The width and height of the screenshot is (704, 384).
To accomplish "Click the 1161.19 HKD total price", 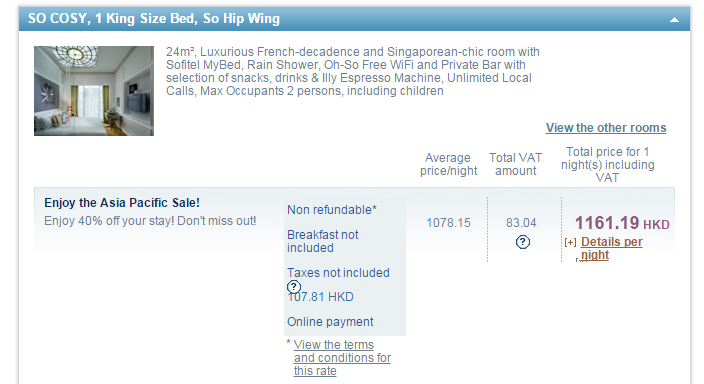I will pyautogui.click(x=622, y=223).
